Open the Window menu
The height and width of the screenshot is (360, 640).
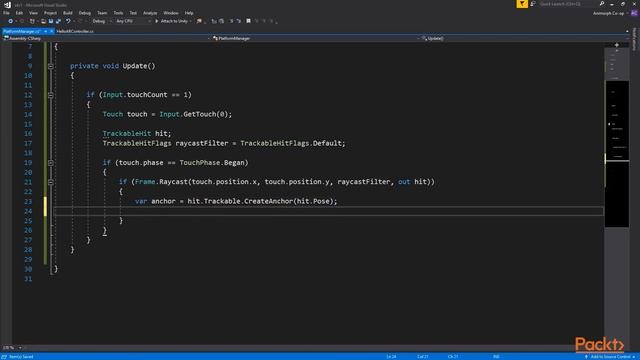(x=171, y=13)
